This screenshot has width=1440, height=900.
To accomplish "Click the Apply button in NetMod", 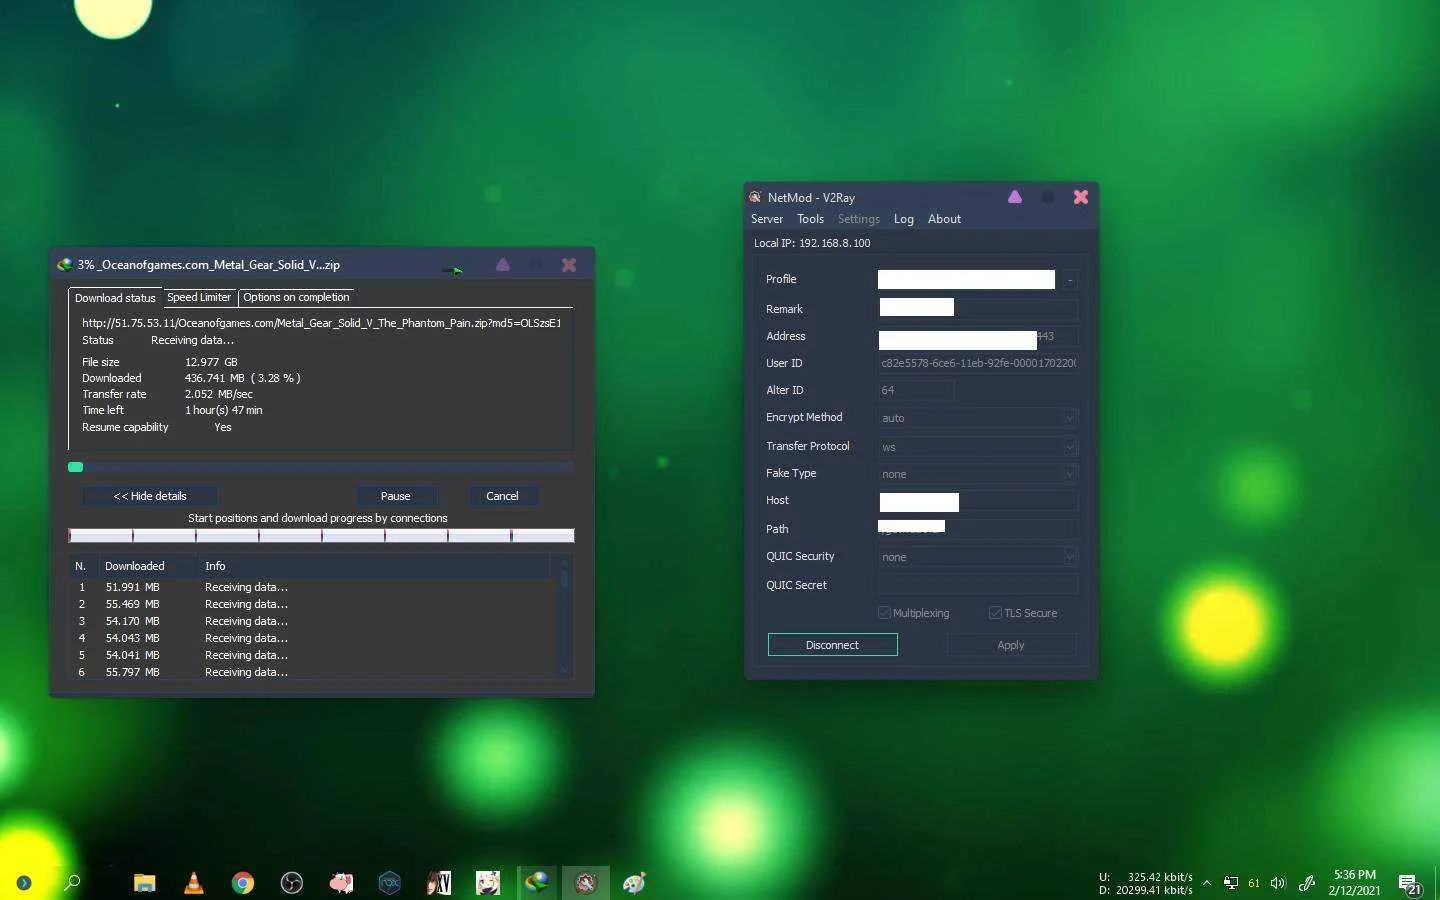I will pos(1011,645).
